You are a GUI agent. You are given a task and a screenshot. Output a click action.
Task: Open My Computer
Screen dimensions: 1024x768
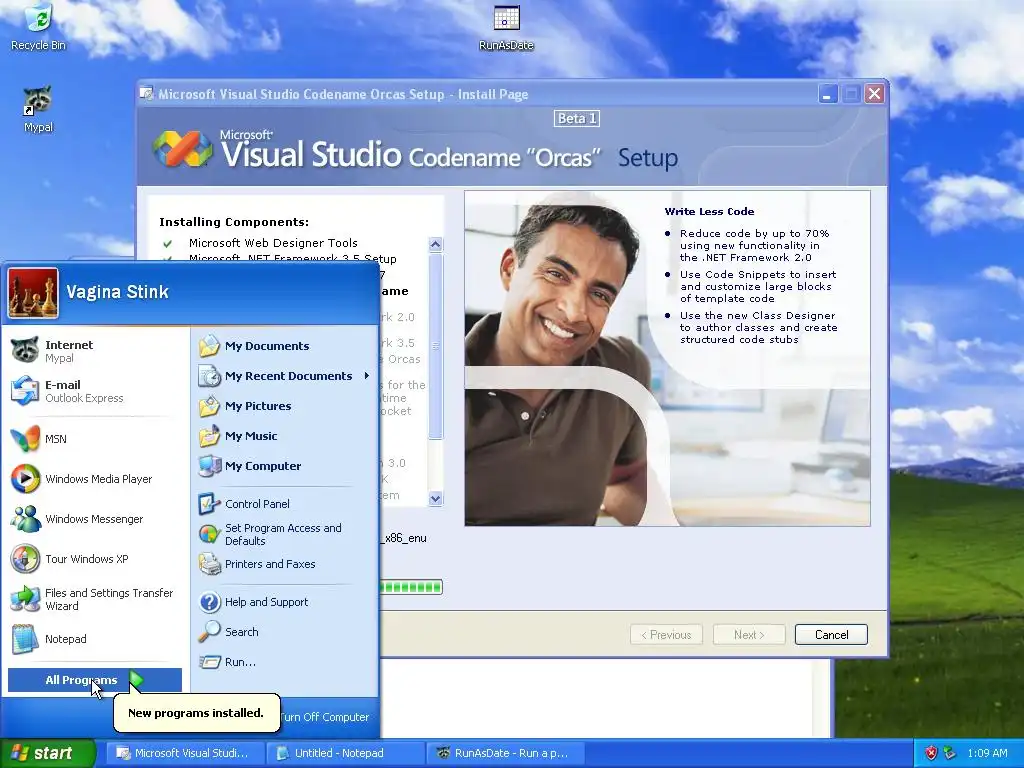(283, 466)
